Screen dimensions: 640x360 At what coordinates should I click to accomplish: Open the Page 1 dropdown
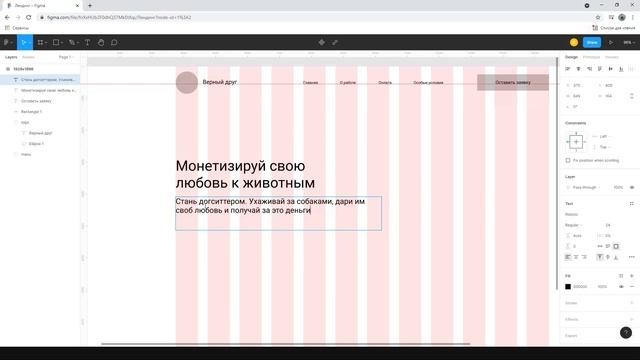(66, 57)
